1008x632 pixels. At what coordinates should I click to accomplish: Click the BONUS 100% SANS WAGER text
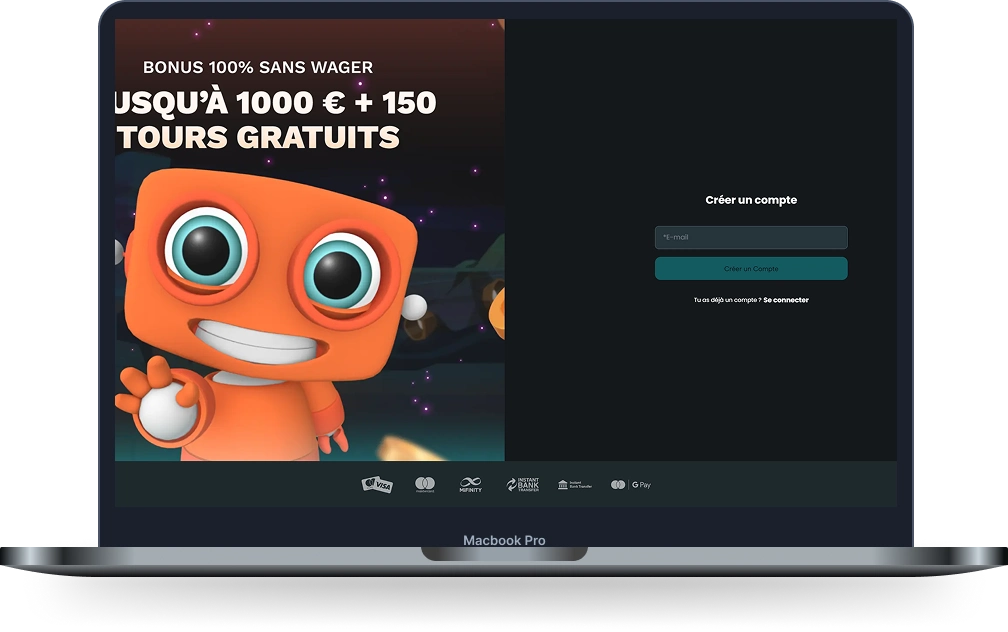coord(258,67)
